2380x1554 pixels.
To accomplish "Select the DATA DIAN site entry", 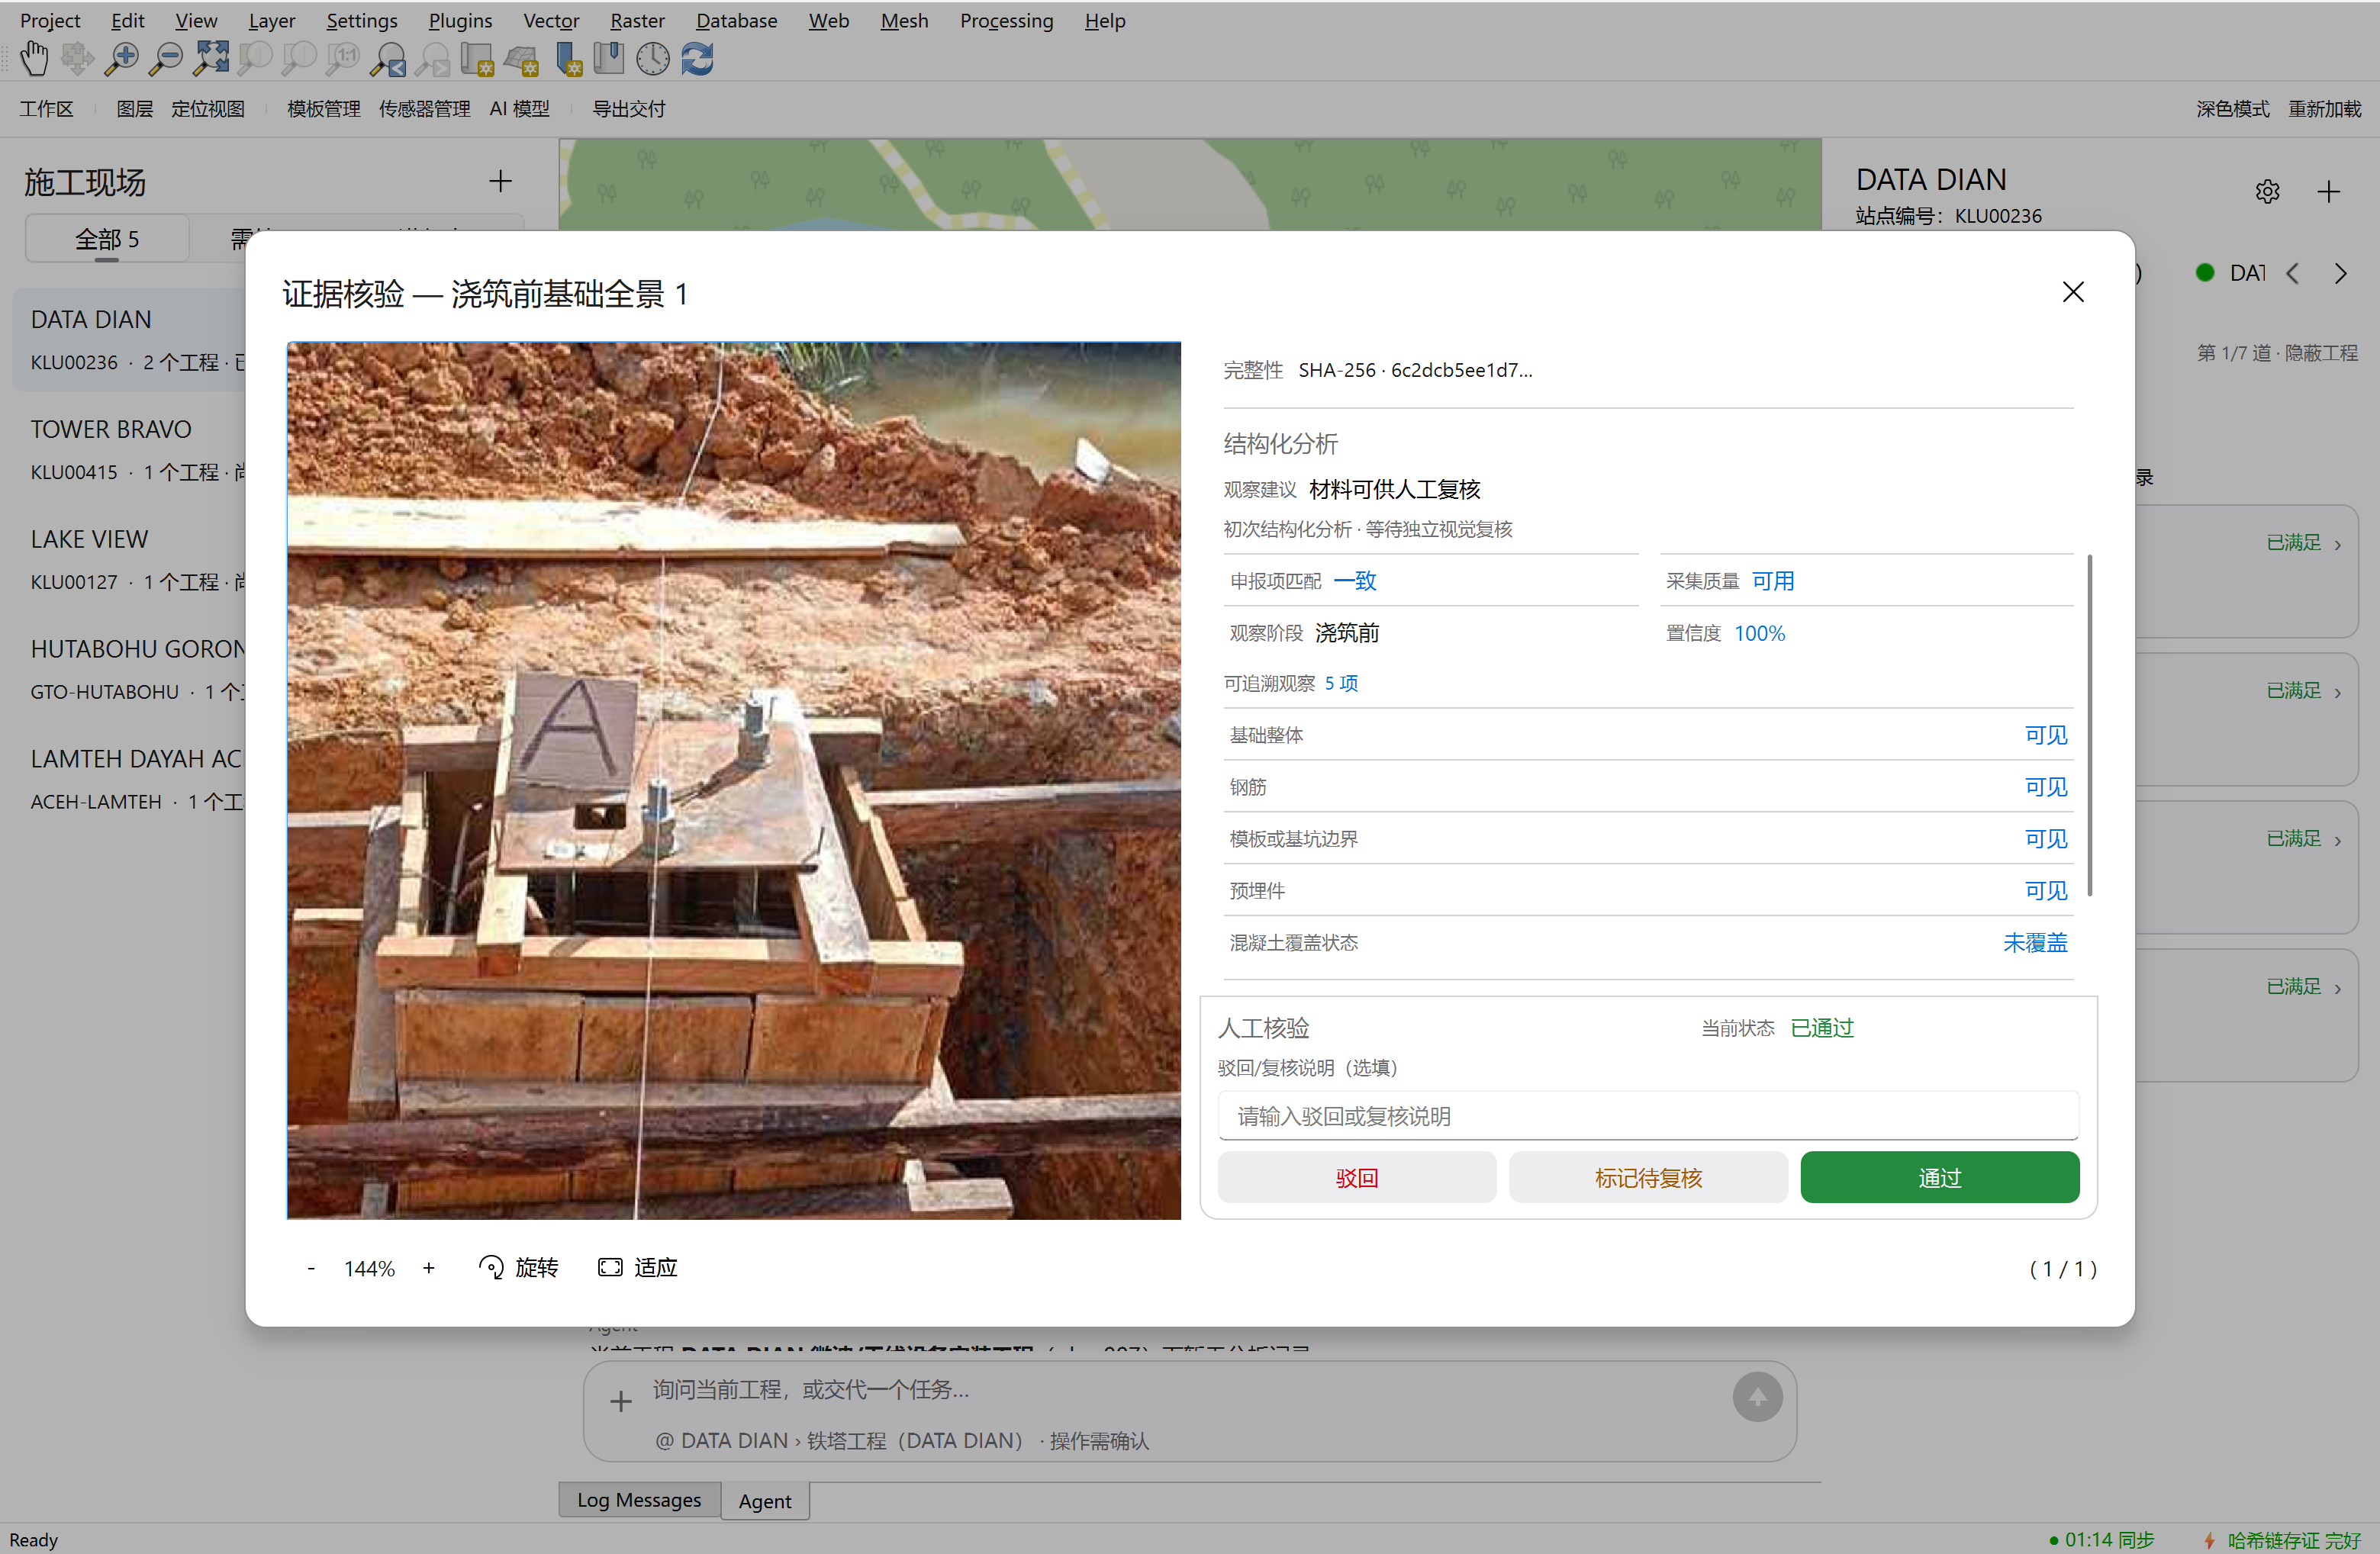I will click(x=130, y=340).
